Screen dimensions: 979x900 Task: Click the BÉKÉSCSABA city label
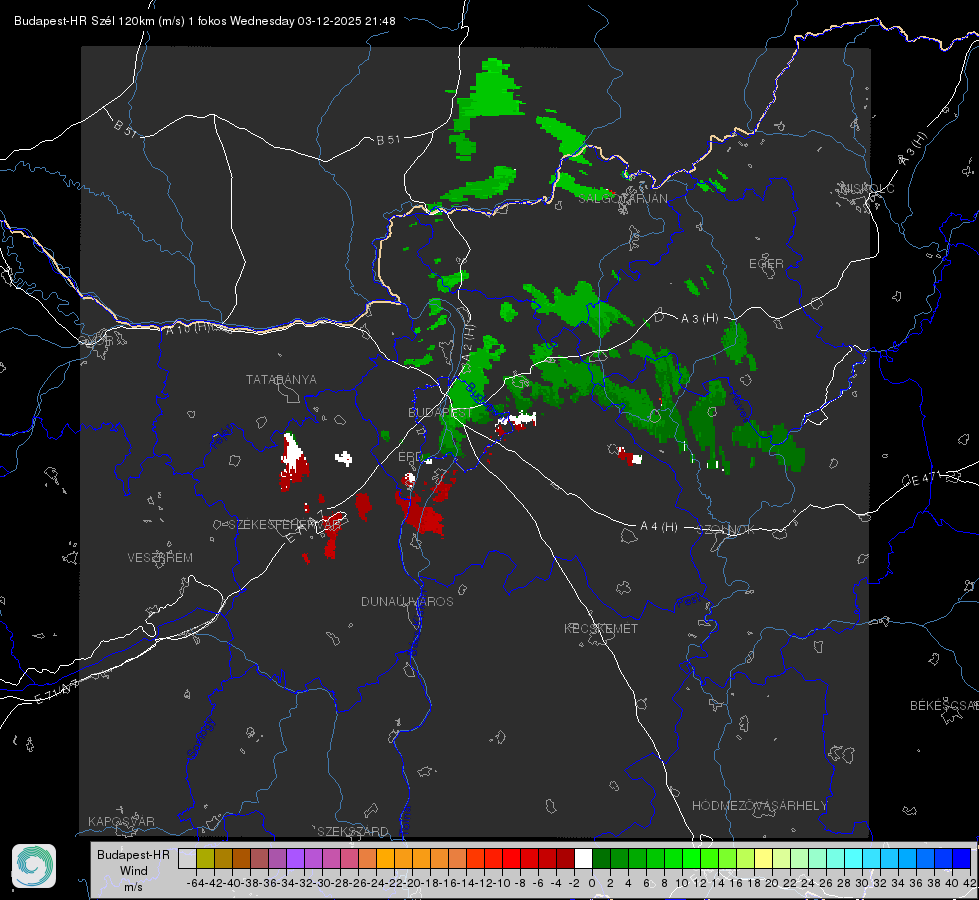pos(944,706)
